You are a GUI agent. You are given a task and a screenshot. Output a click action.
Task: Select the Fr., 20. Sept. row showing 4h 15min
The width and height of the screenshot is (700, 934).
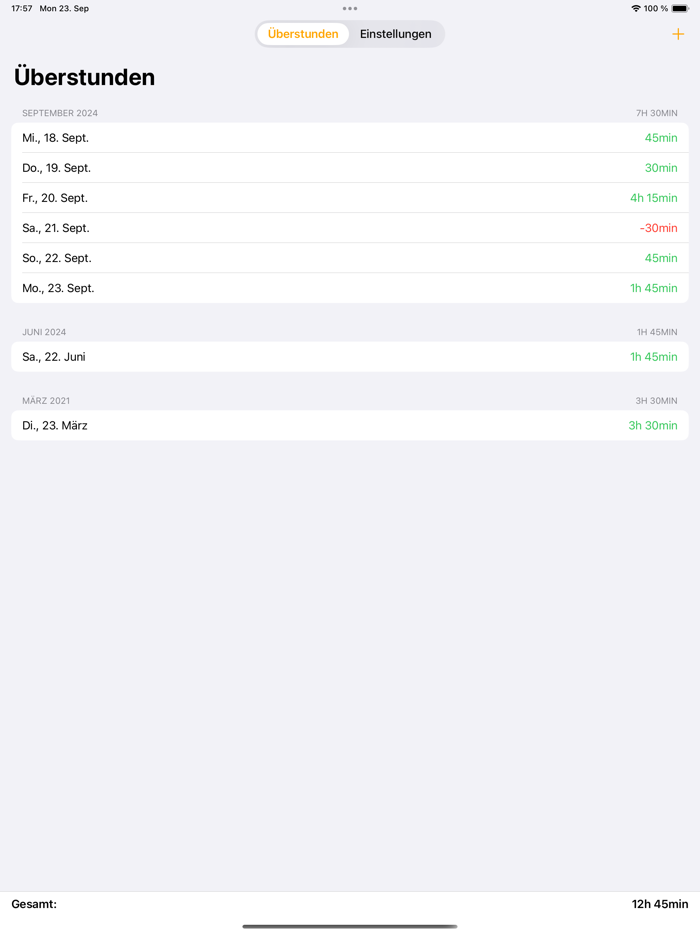pos(350,197)
